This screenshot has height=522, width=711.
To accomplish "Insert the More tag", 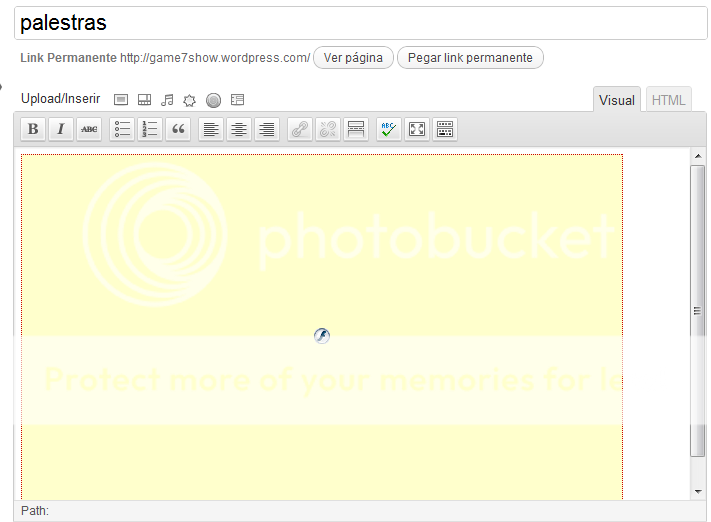I will [355, 129].
